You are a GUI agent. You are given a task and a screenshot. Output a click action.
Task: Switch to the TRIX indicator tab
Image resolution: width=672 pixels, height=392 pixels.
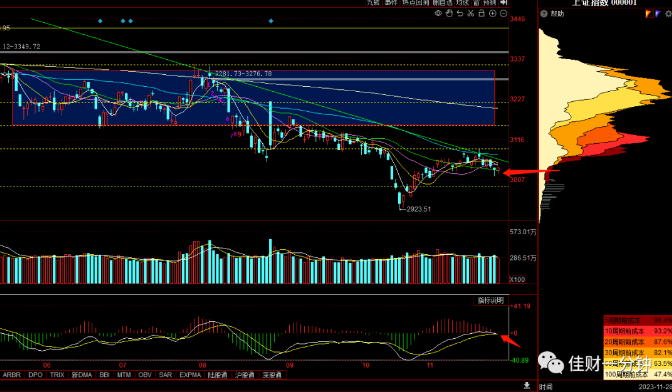[x=57, y=375]
